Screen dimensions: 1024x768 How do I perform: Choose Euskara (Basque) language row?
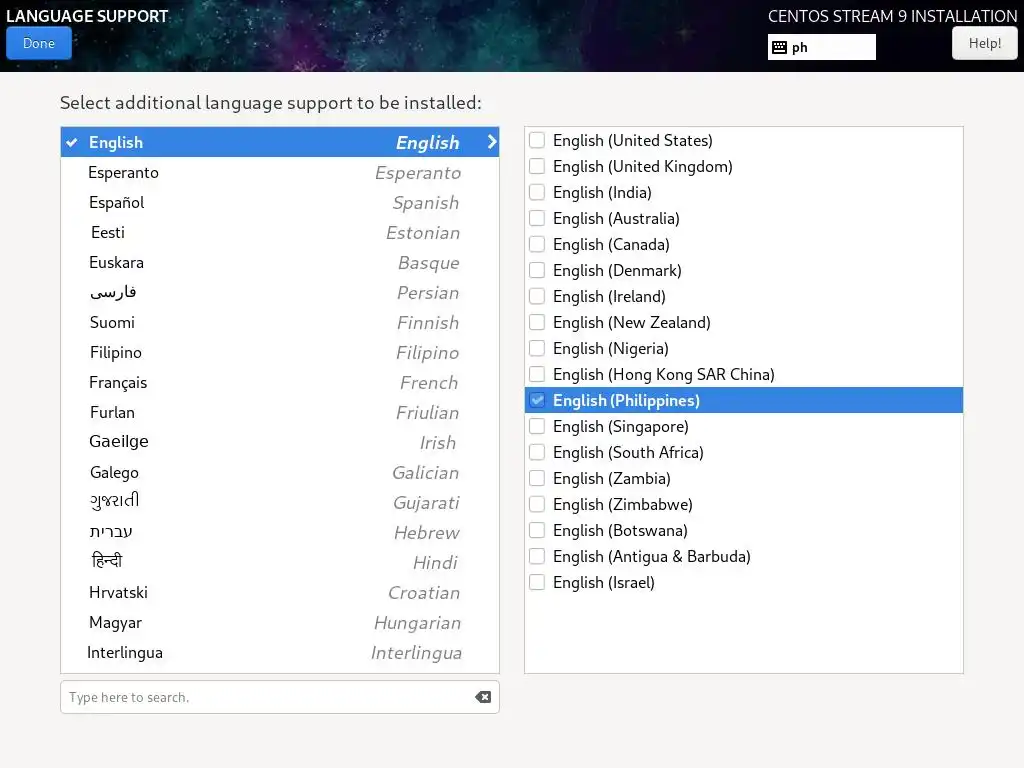[280, 263]
